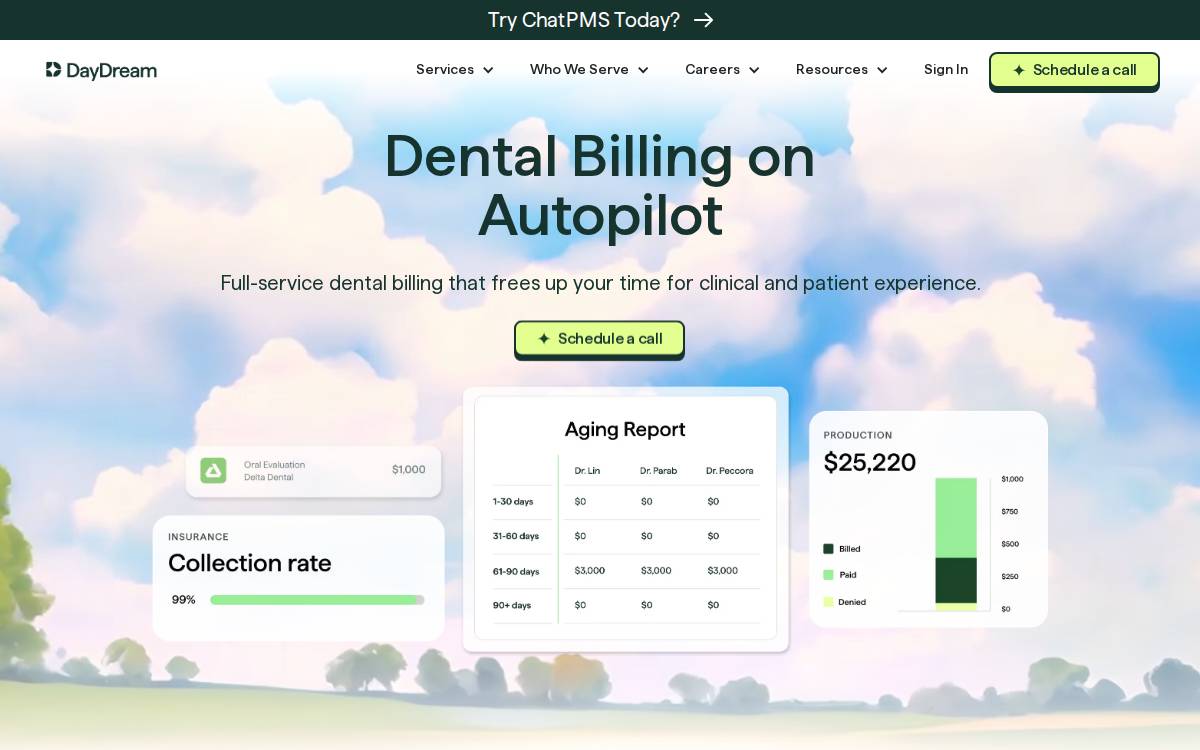
Task: Click the Dr. Peccora column header
Action: [x=730, y=471]
